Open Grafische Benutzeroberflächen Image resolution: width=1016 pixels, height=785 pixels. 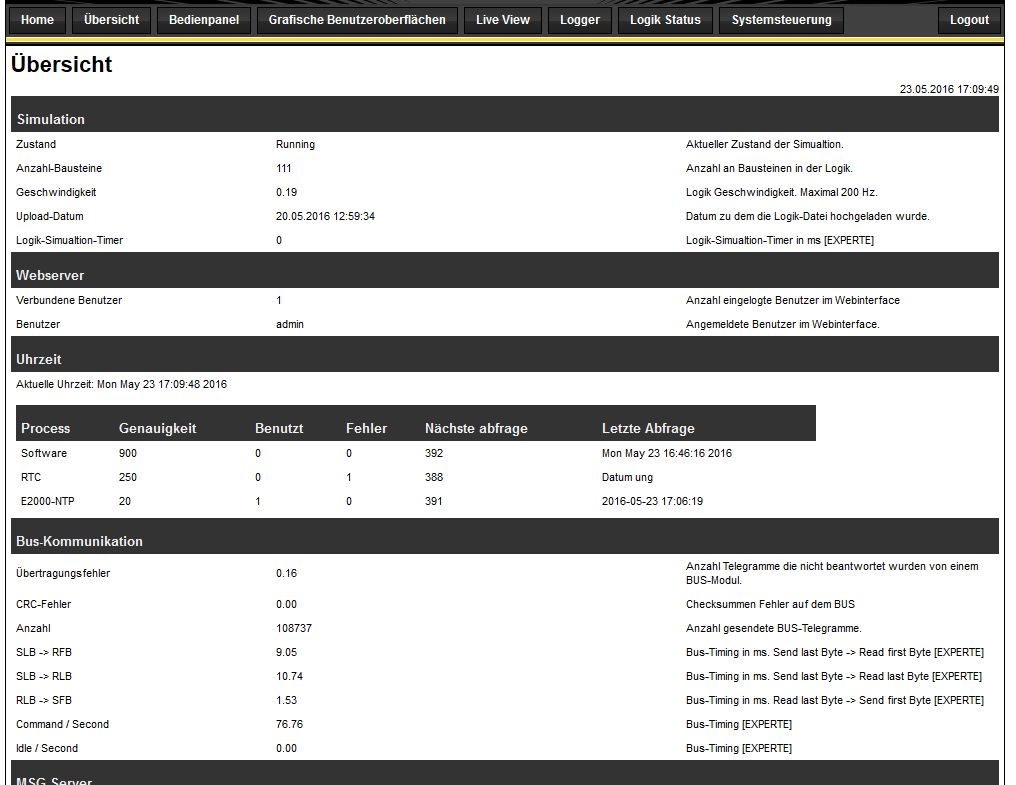pyautogui.click(x=357, y=20)
